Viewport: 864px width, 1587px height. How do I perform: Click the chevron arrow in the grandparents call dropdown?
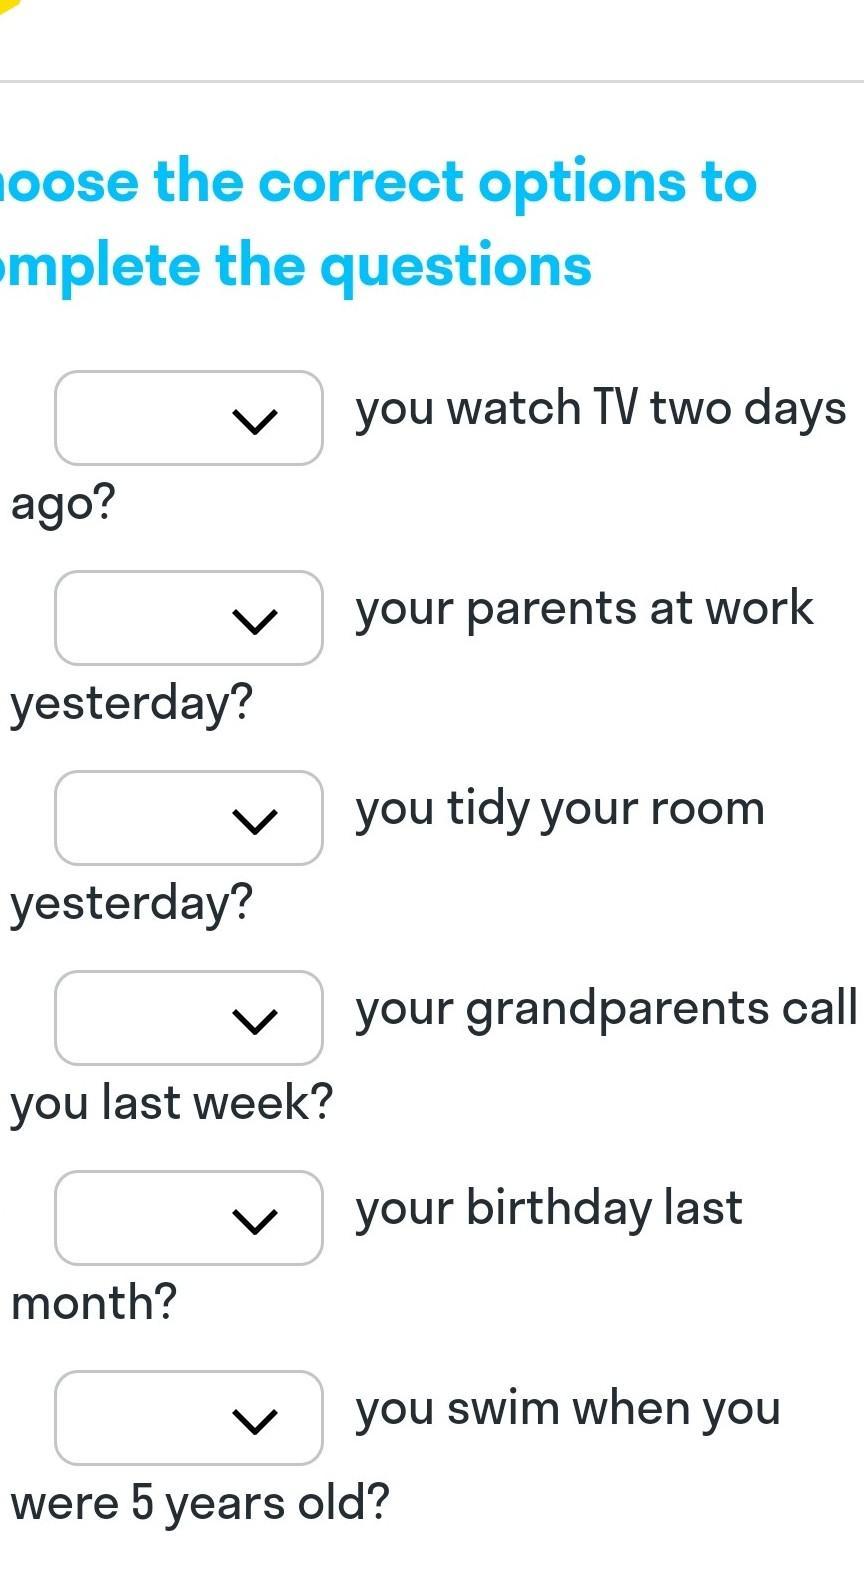click(x=254, y=1021)
